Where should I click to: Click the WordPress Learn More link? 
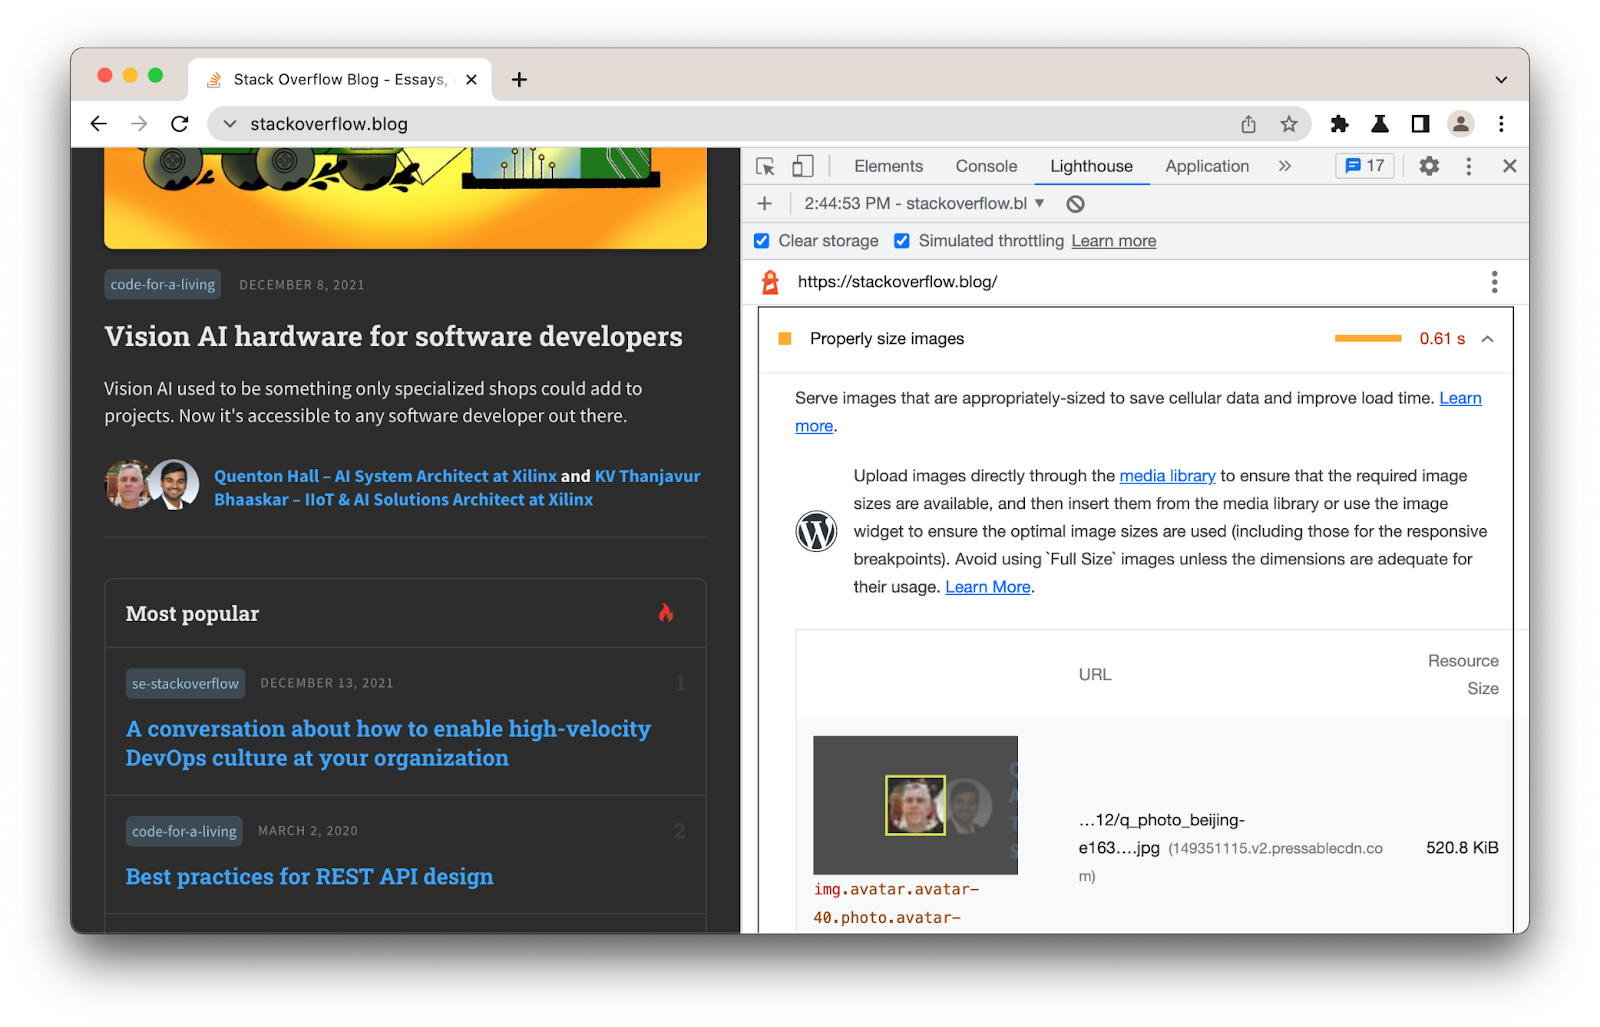[x=988, y=587]
